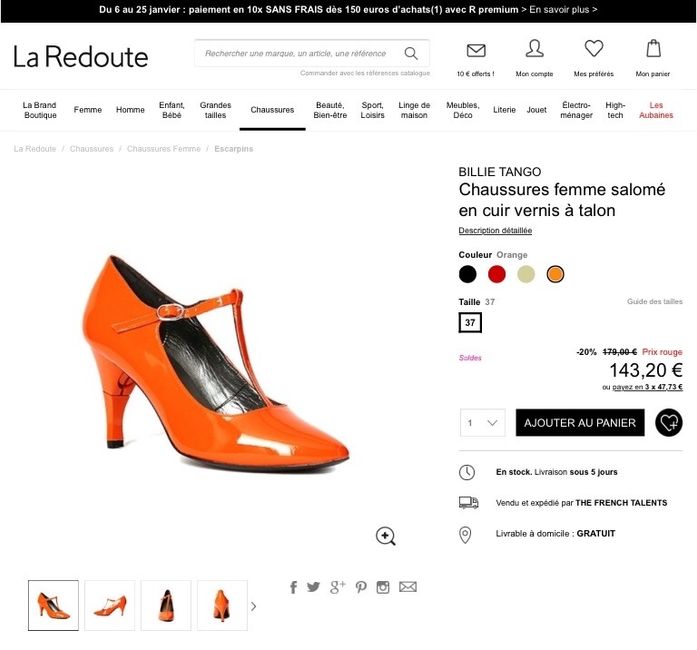Open the Description détaillée link
The width and height of the screenshot is (697, 650).
point(495,231)
